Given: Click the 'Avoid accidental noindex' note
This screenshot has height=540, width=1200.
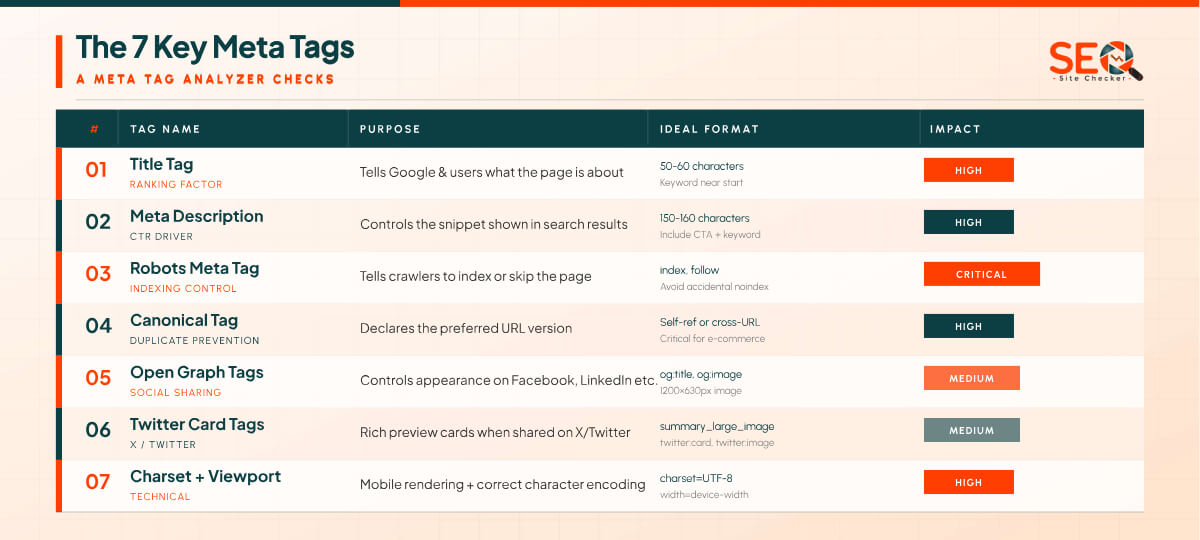Looking at the screenshot, I should pyautogui.click(x=714, y=287).
